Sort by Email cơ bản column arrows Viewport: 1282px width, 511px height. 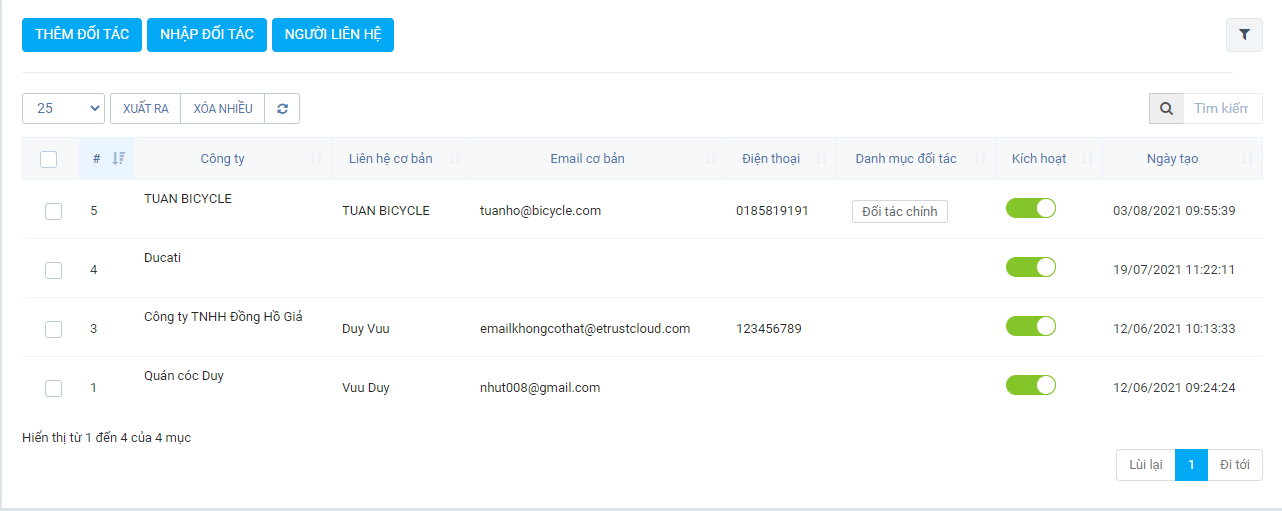710,159
